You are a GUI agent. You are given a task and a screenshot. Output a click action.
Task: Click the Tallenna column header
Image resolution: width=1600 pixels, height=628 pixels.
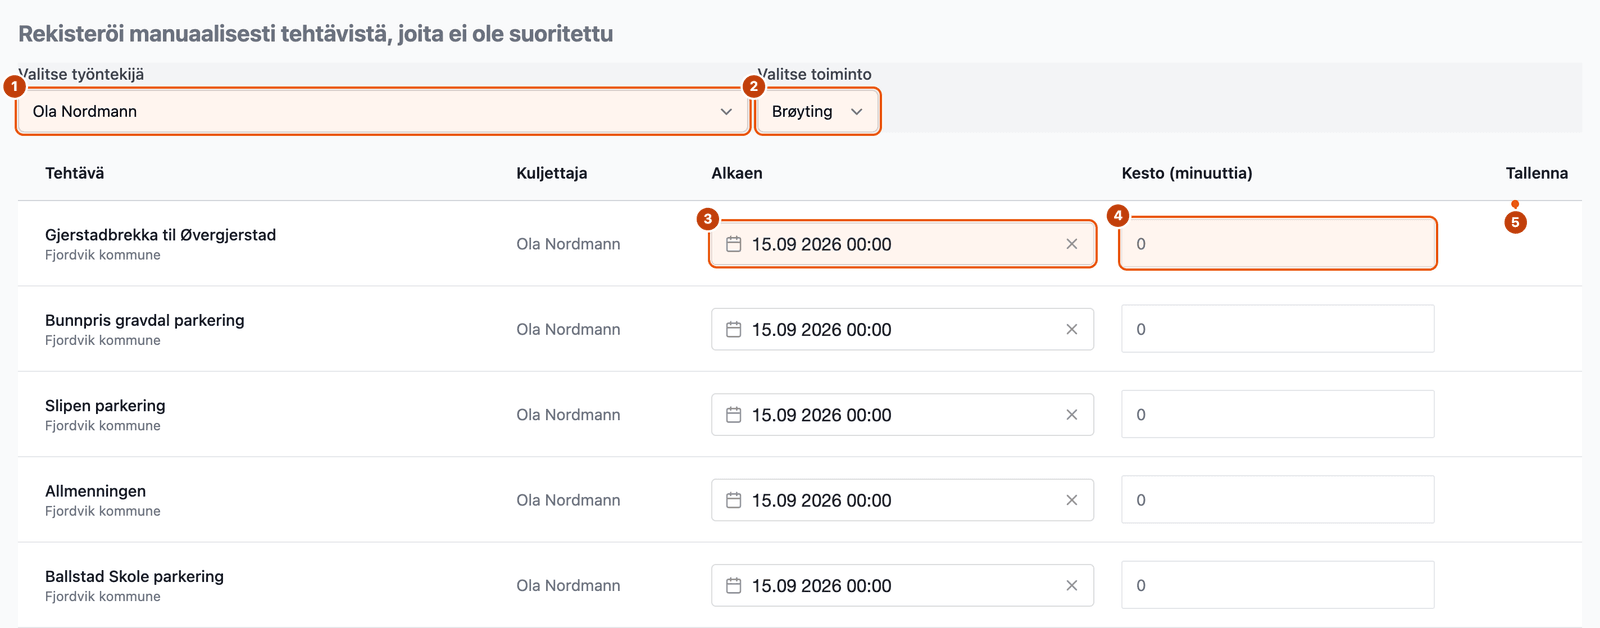click(1536, 173)
